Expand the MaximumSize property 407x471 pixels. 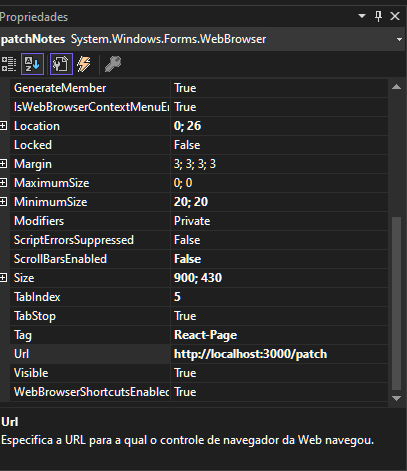[3, 183]
